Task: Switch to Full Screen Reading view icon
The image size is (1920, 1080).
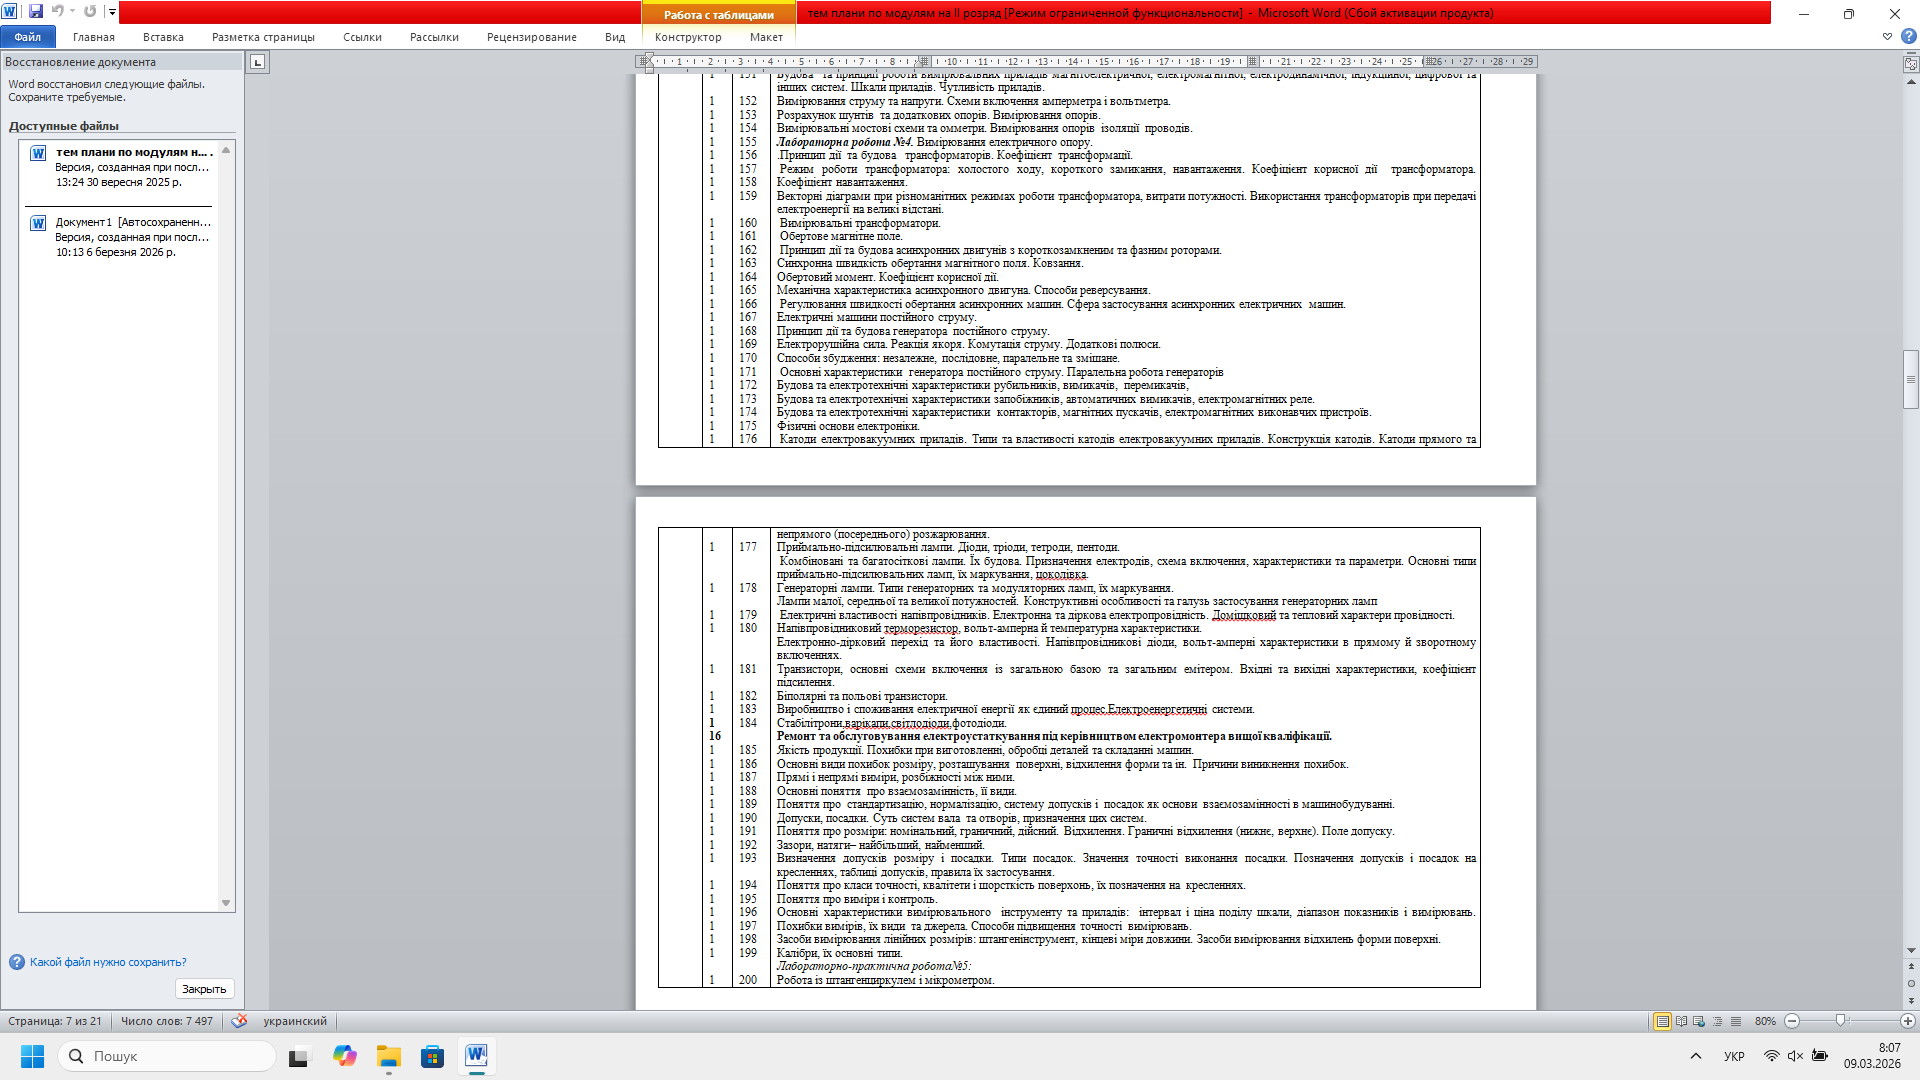Action: 1681,1021
